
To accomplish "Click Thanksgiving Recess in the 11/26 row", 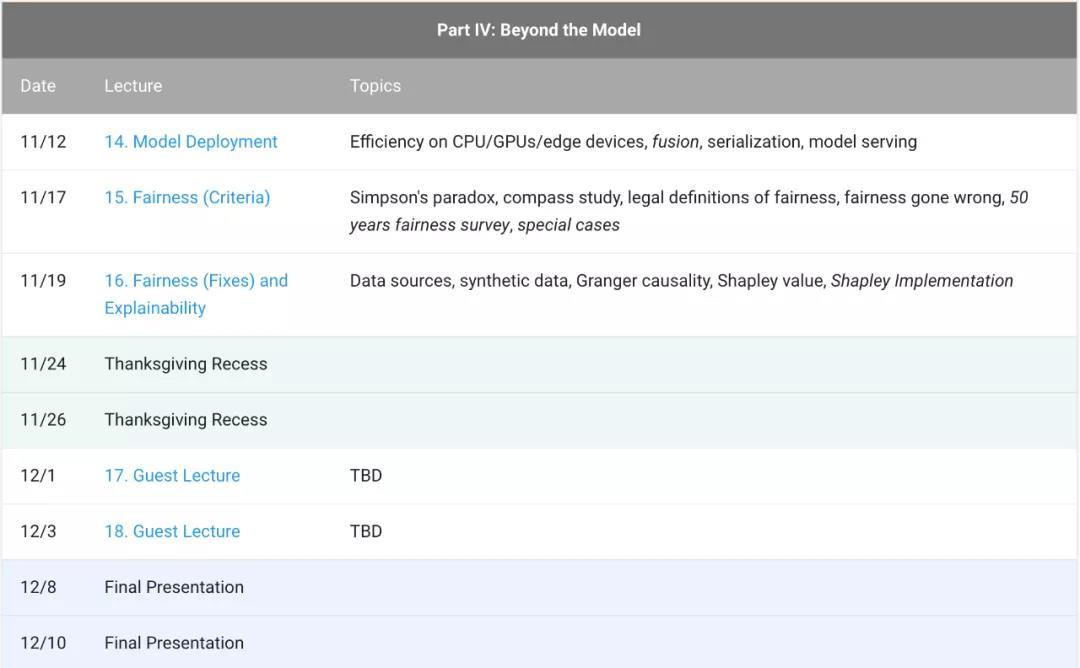I will [186, 420].
